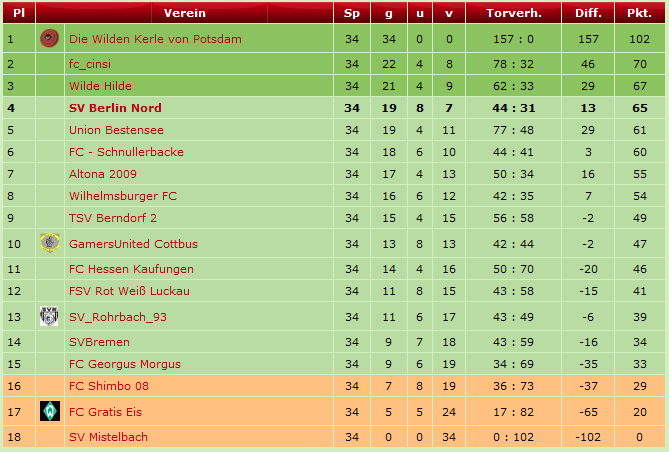
Task: Click the Die Wilden Kerle von Potsdam crest
Action: click(x=49, y=39)
